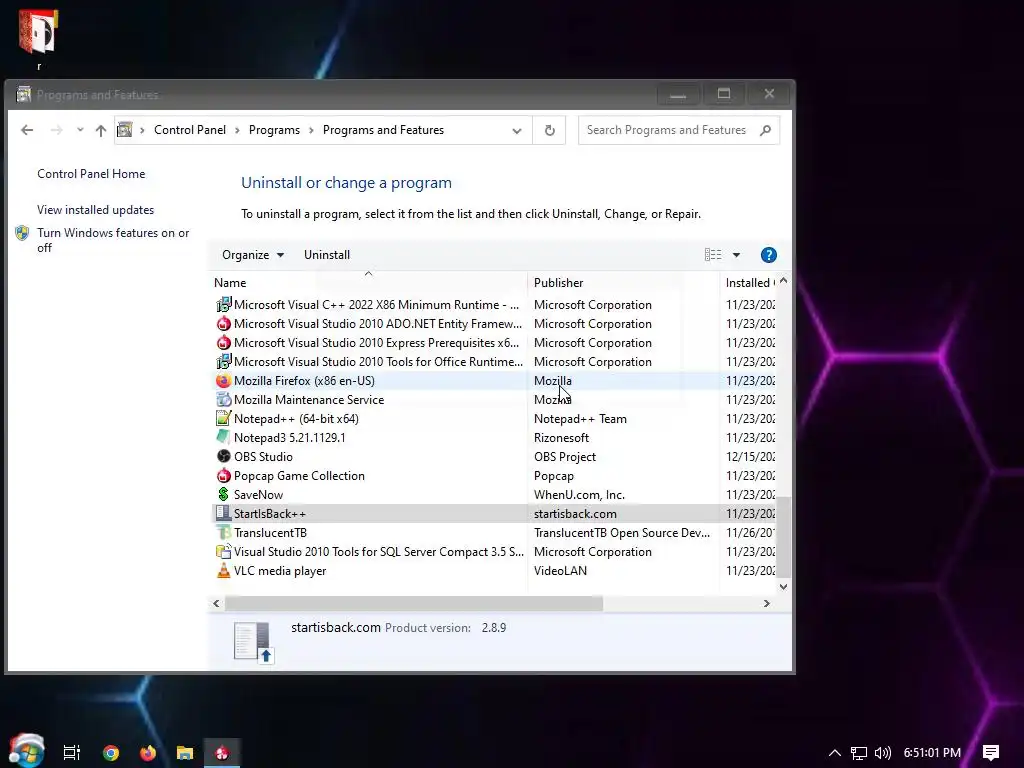Click the Uninstall toolbar button
The width and height of the screenshot is (1024, 768).
[x=327, y=255]
